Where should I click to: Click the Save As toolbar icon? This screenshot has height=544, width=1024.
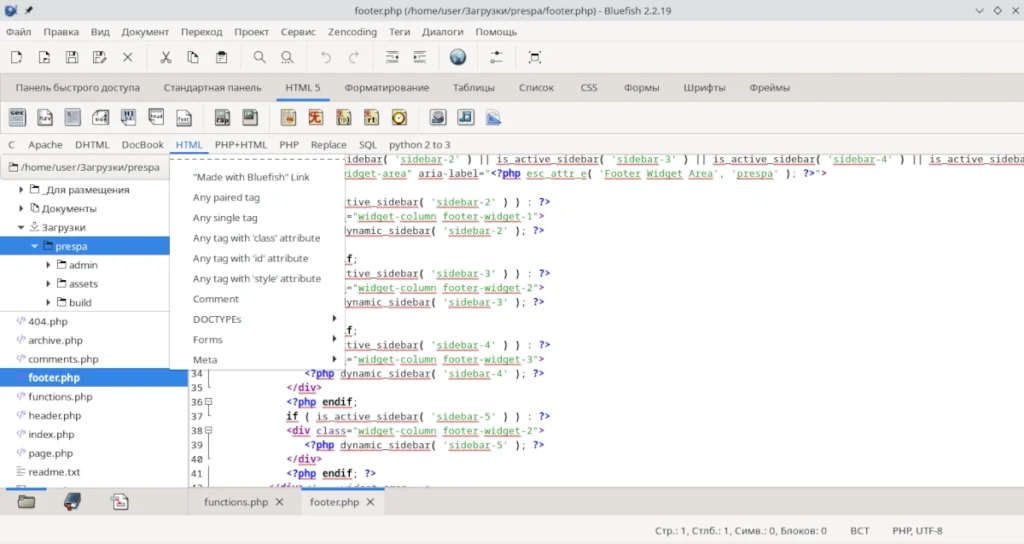99,57
